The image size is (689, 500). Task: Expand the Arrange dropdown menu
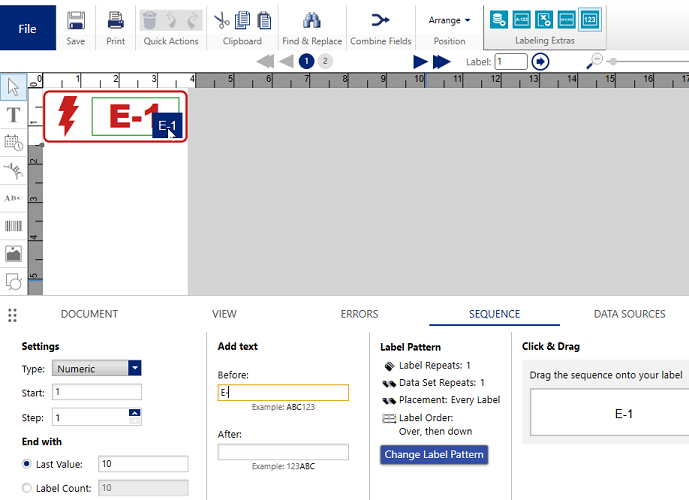click(449, 20)
